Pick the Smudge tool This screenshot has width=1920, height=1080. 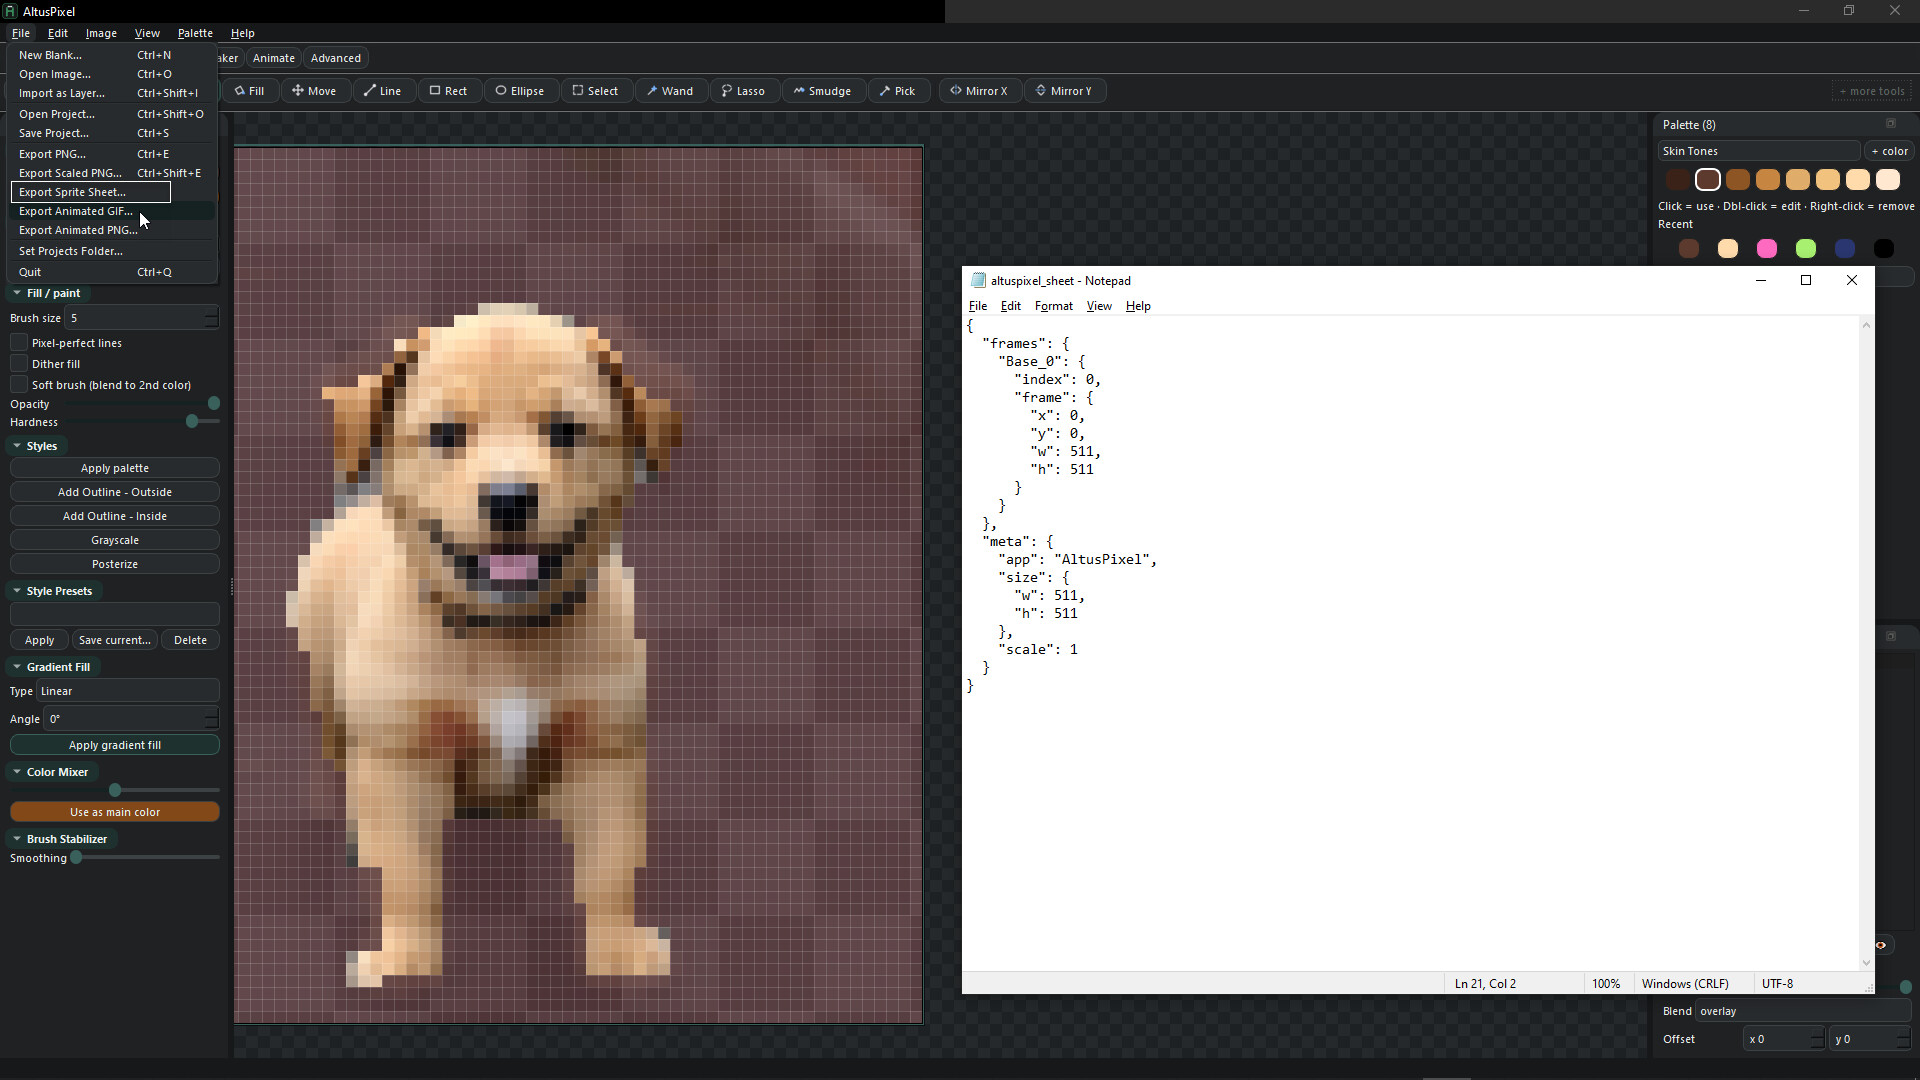(x=822, y=91)
